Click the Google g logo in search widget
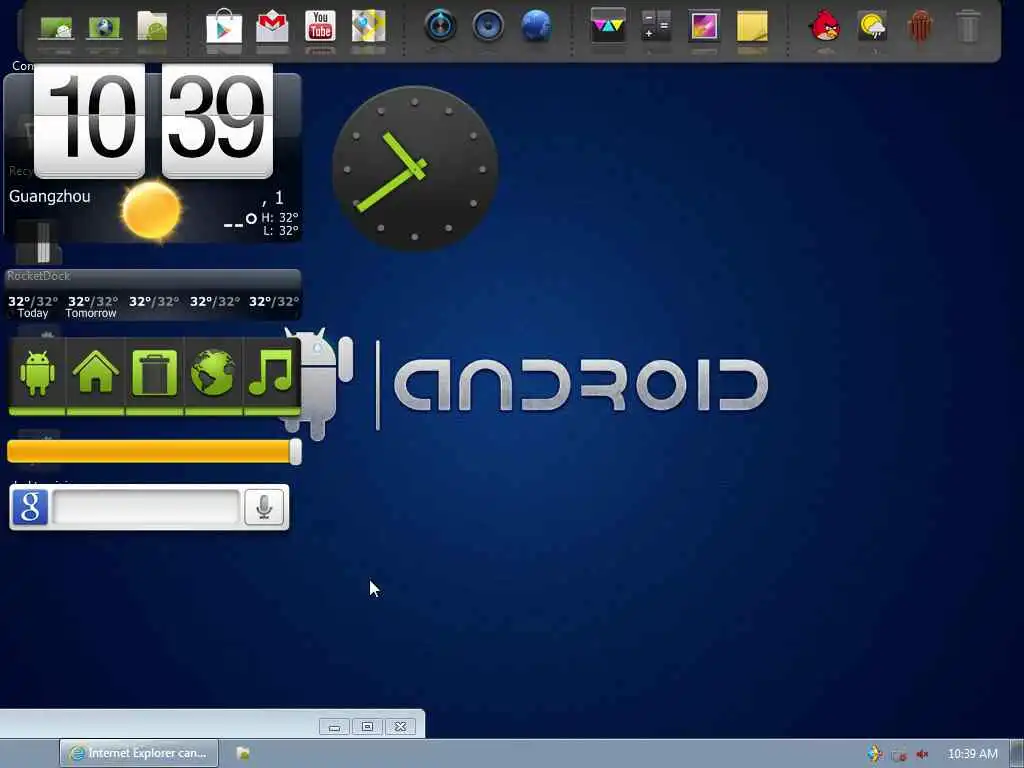This screenshot has height=768, width=1024. pyautogui.click(x=30, y=507)
